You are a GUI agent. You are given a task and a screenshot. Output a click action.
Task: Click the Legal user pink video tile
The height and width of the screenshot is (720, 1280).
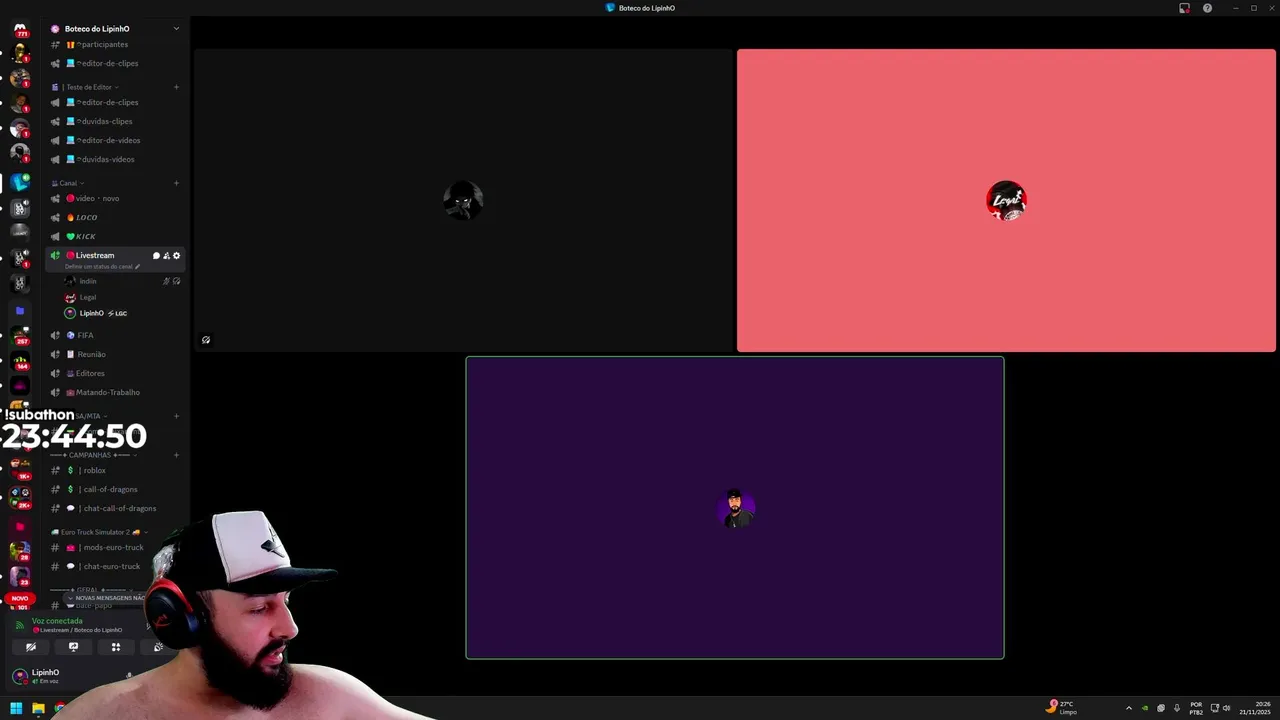point(1006,200)
